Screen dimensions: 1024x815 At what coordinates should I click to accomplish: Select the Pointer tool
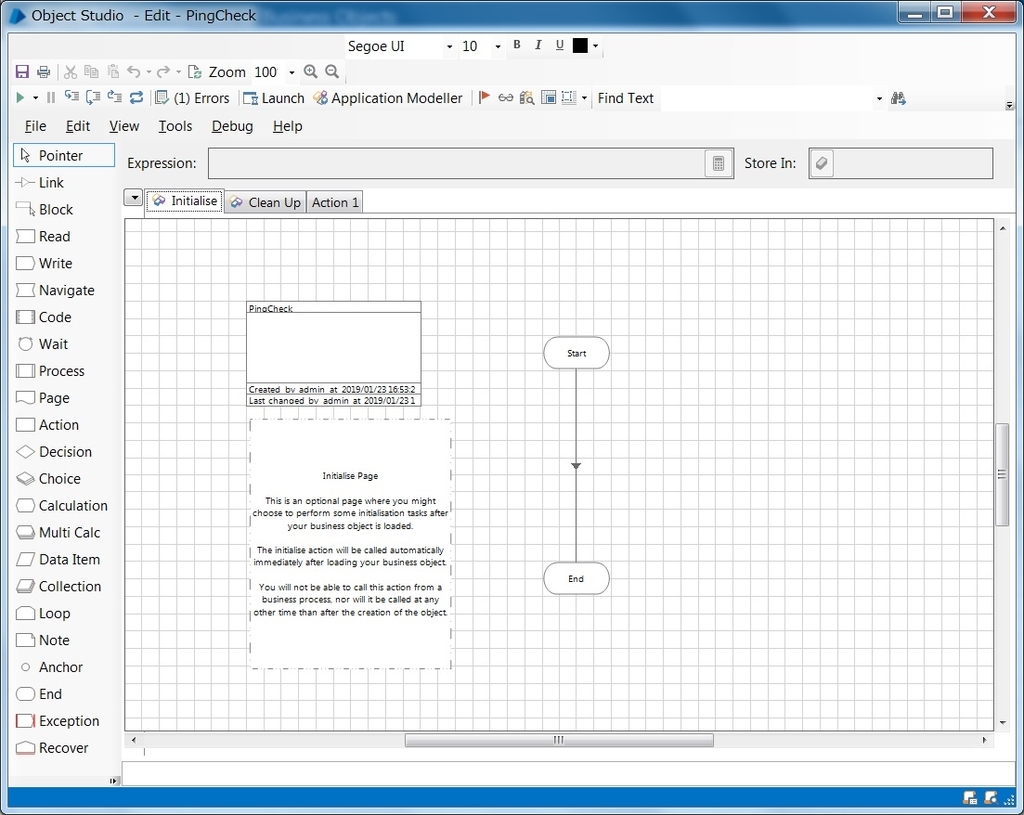point(64,155)
